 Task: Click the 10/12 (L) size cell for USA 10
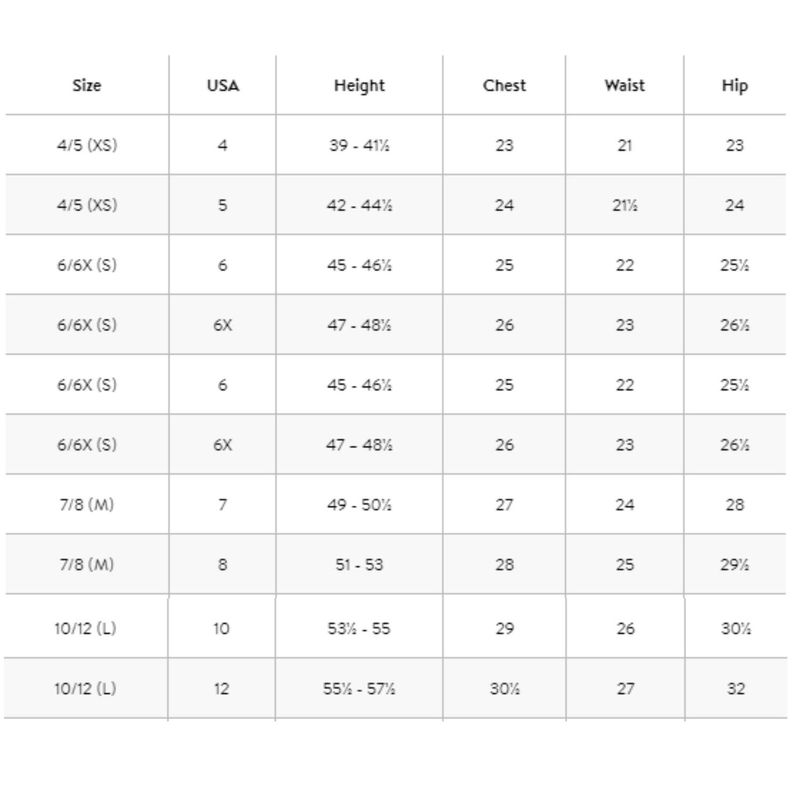tap(86, 628)
